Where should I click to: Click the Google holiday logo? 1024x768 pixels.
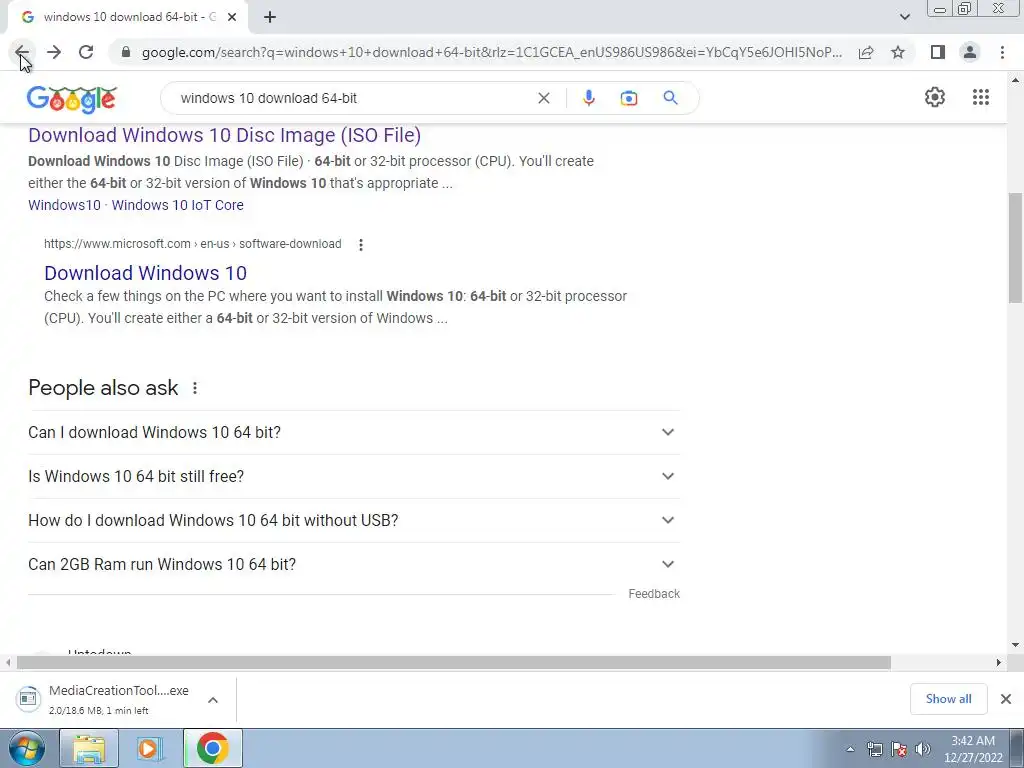point(72,99)
